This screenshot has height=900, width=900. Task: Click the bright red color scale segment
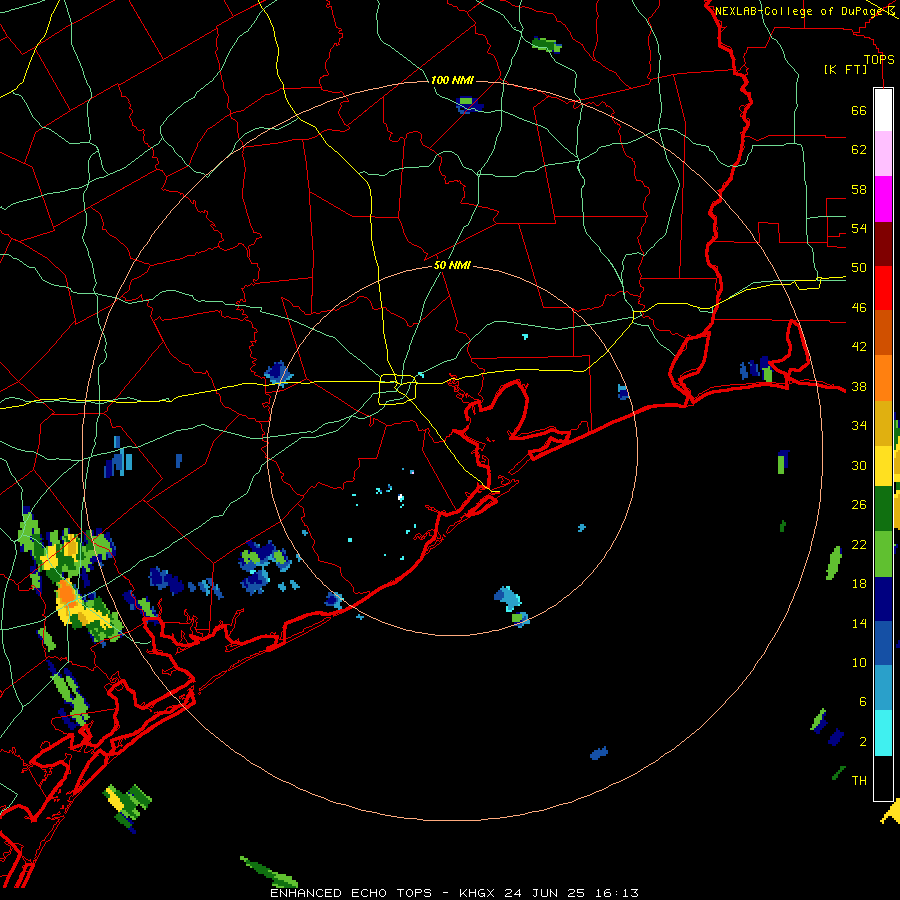(x=883, y=288)
